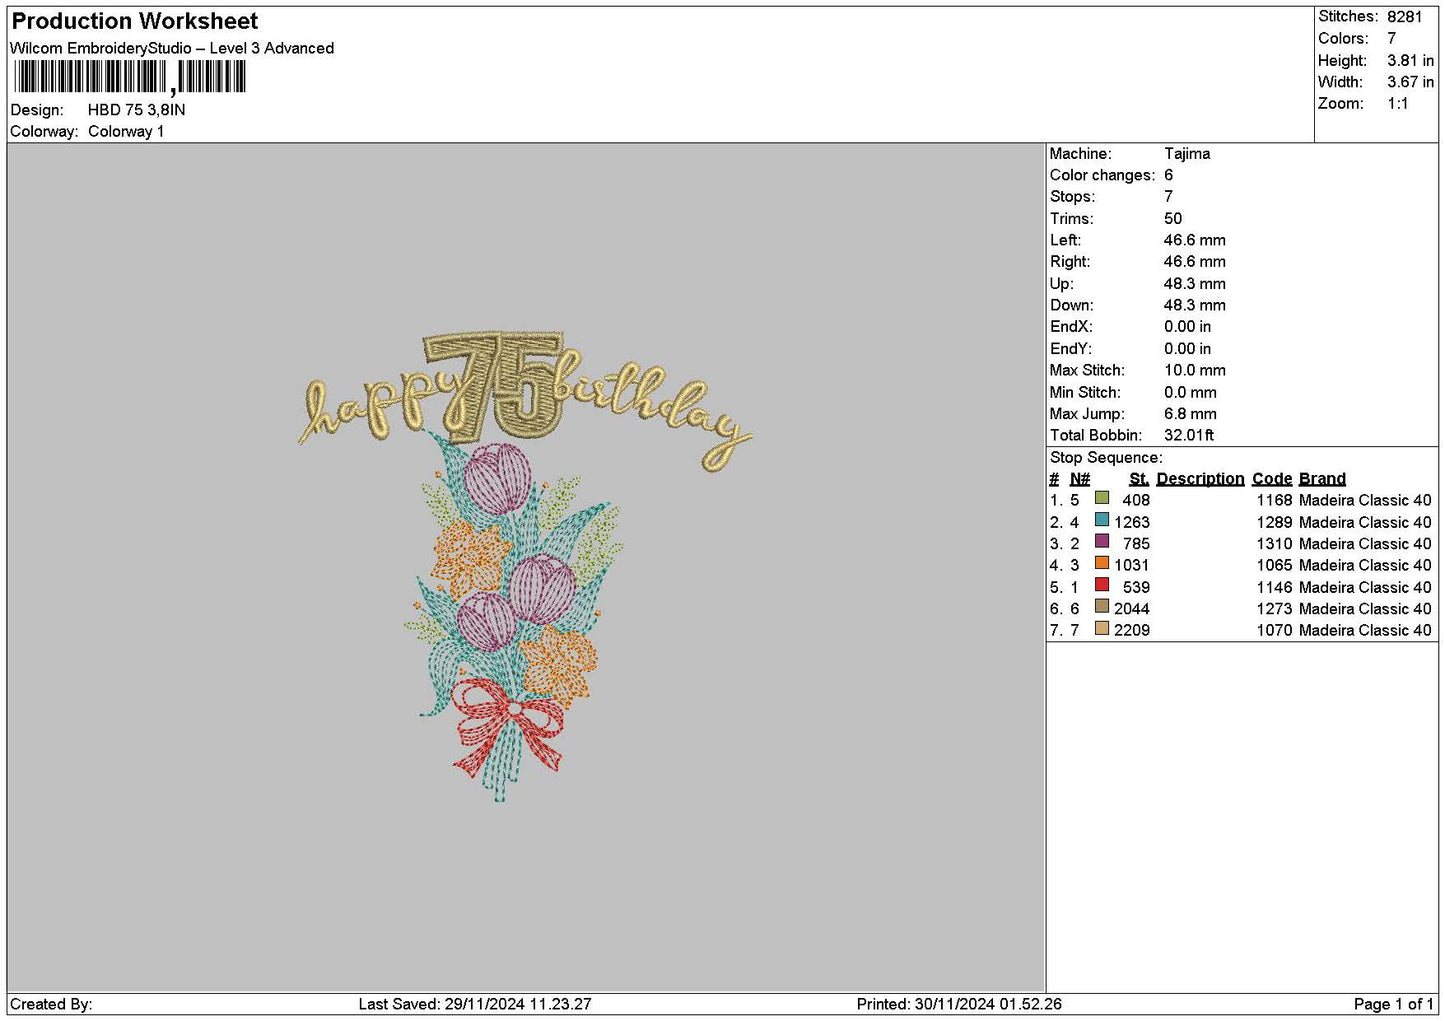Image resolution: width=1445 pixels, height=1021 pixels.
Task: Click stitch count 1031 in row 4
Action: coord(1132,565)
